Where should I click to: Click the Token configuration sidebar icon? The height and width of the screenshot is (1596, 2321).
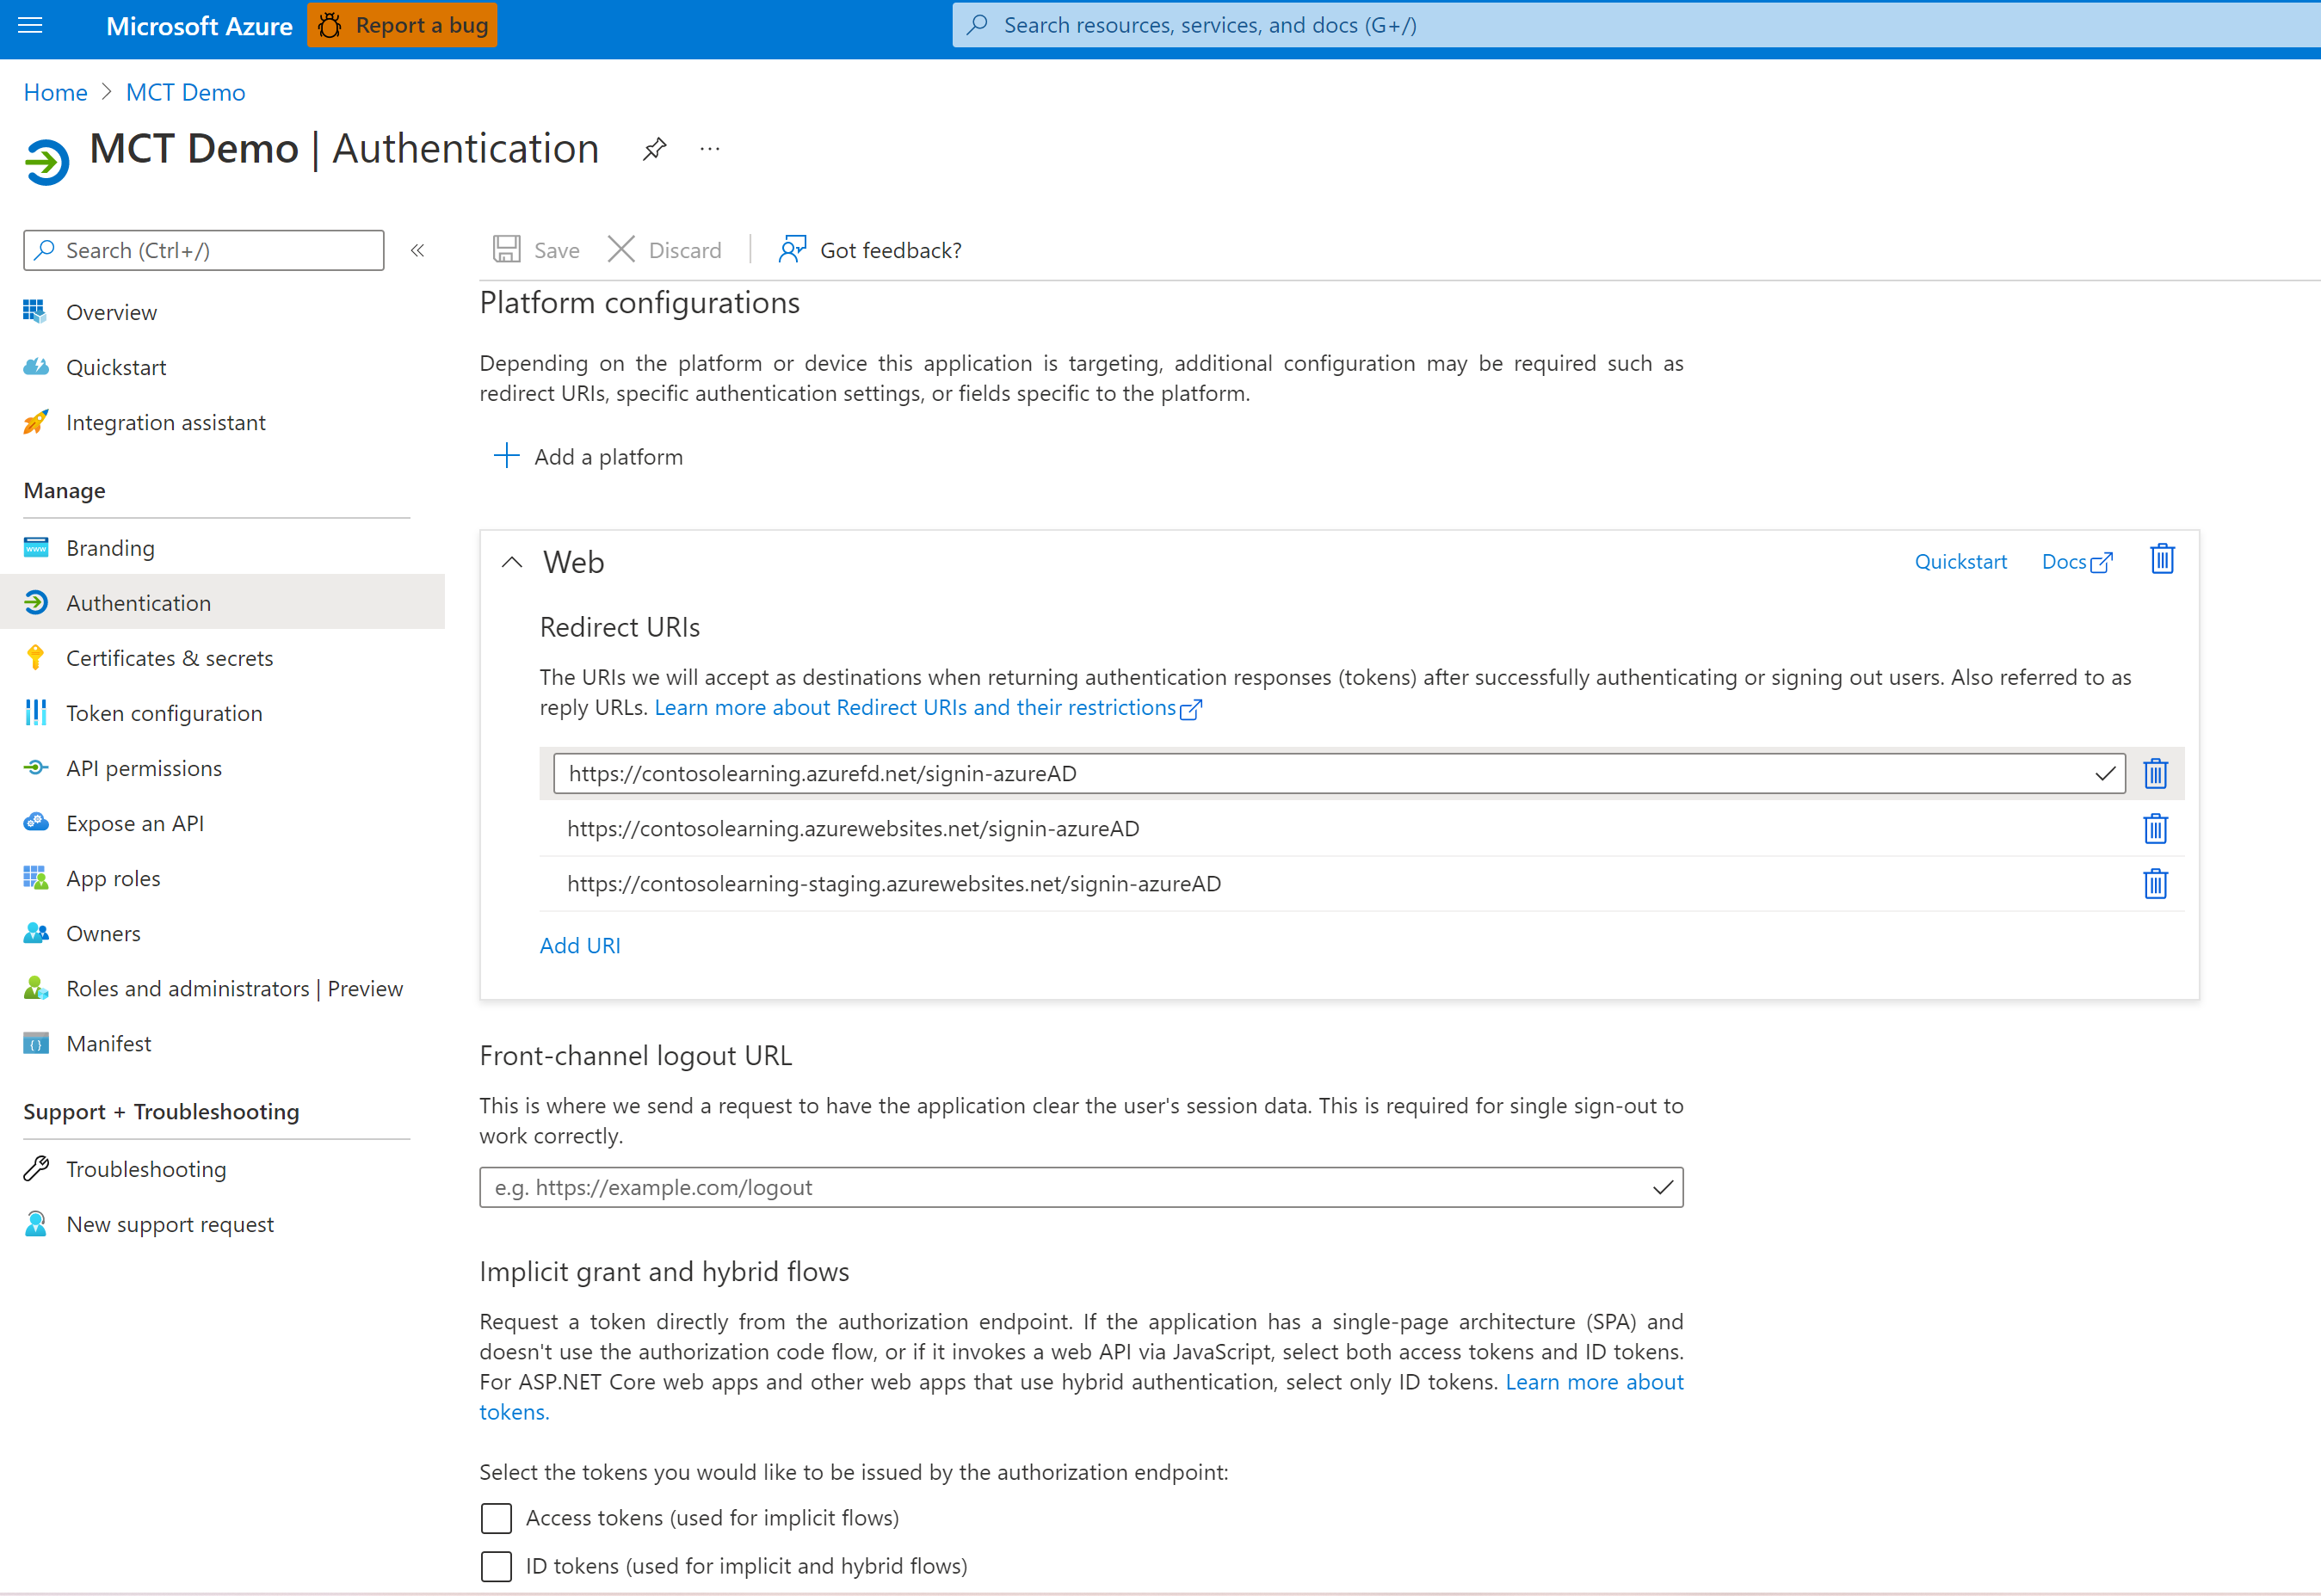[x=35, y=712]
